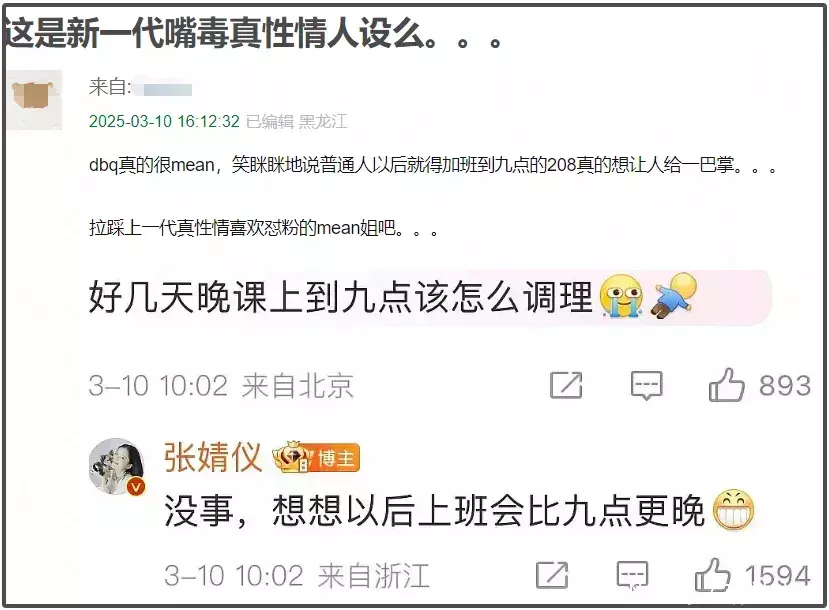
Task: Click the blurred name after 来自:
Action: pos(163,88)
